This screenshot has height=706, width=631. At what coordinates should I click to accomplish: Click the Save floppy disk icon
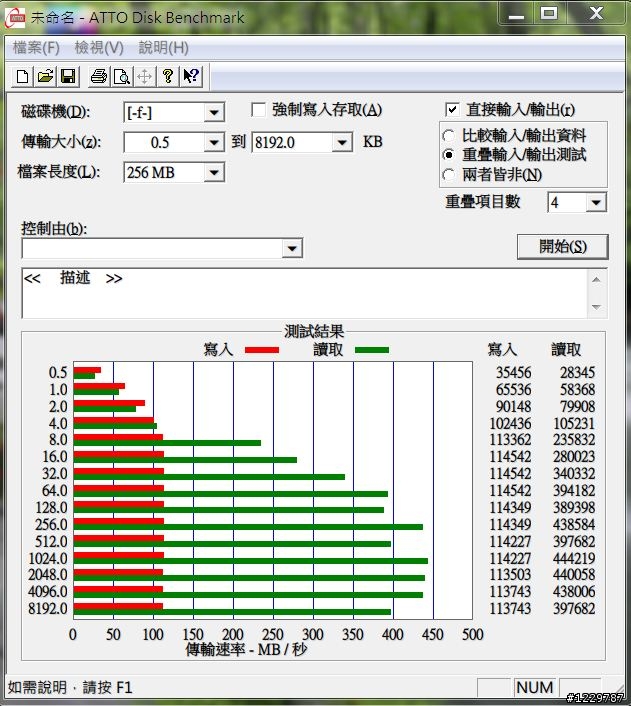pyautogui.click(x=68, y=77)
